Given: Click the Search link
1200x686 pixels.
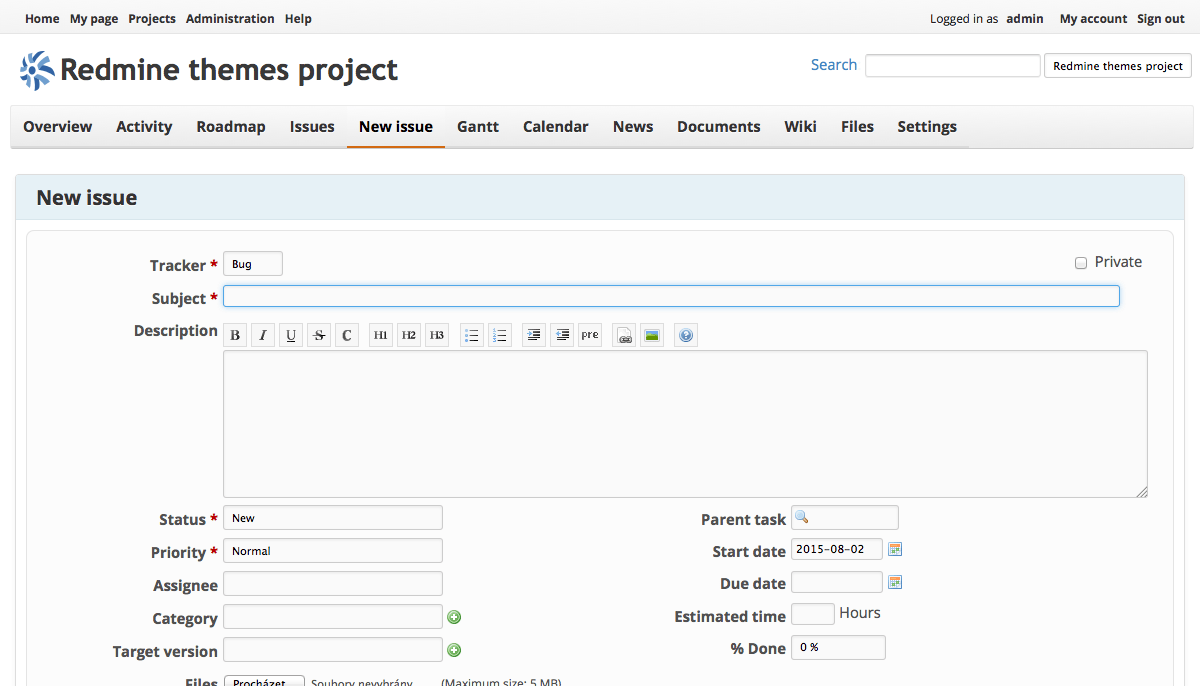Looking at the screenshot, I should (834, 65).
